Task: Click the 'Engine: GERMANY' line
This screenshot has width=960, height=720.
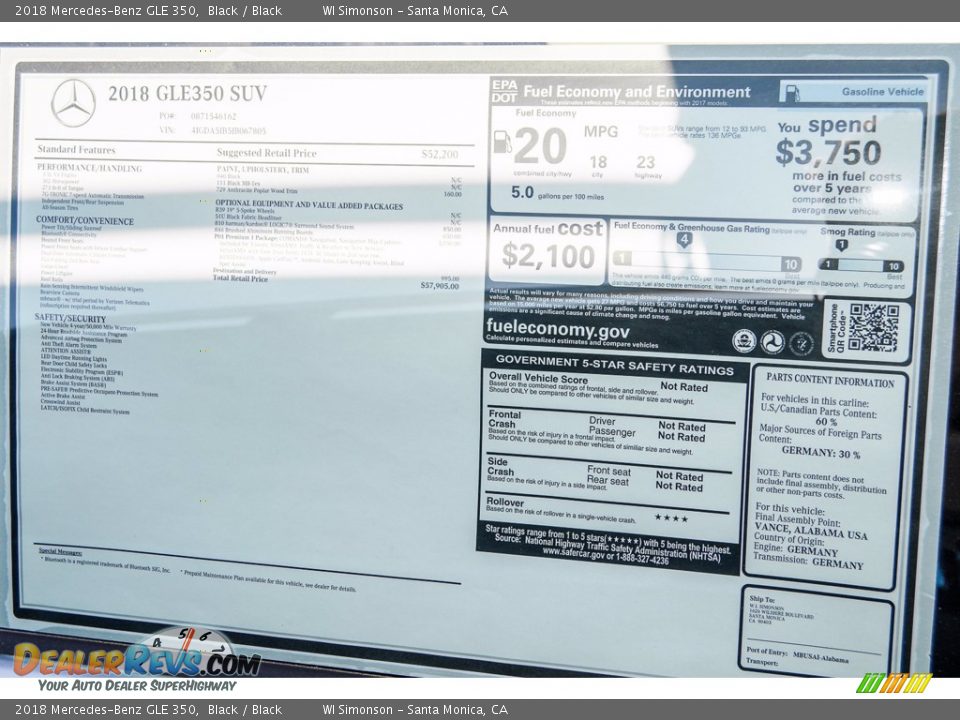Action: pos(795,549)
